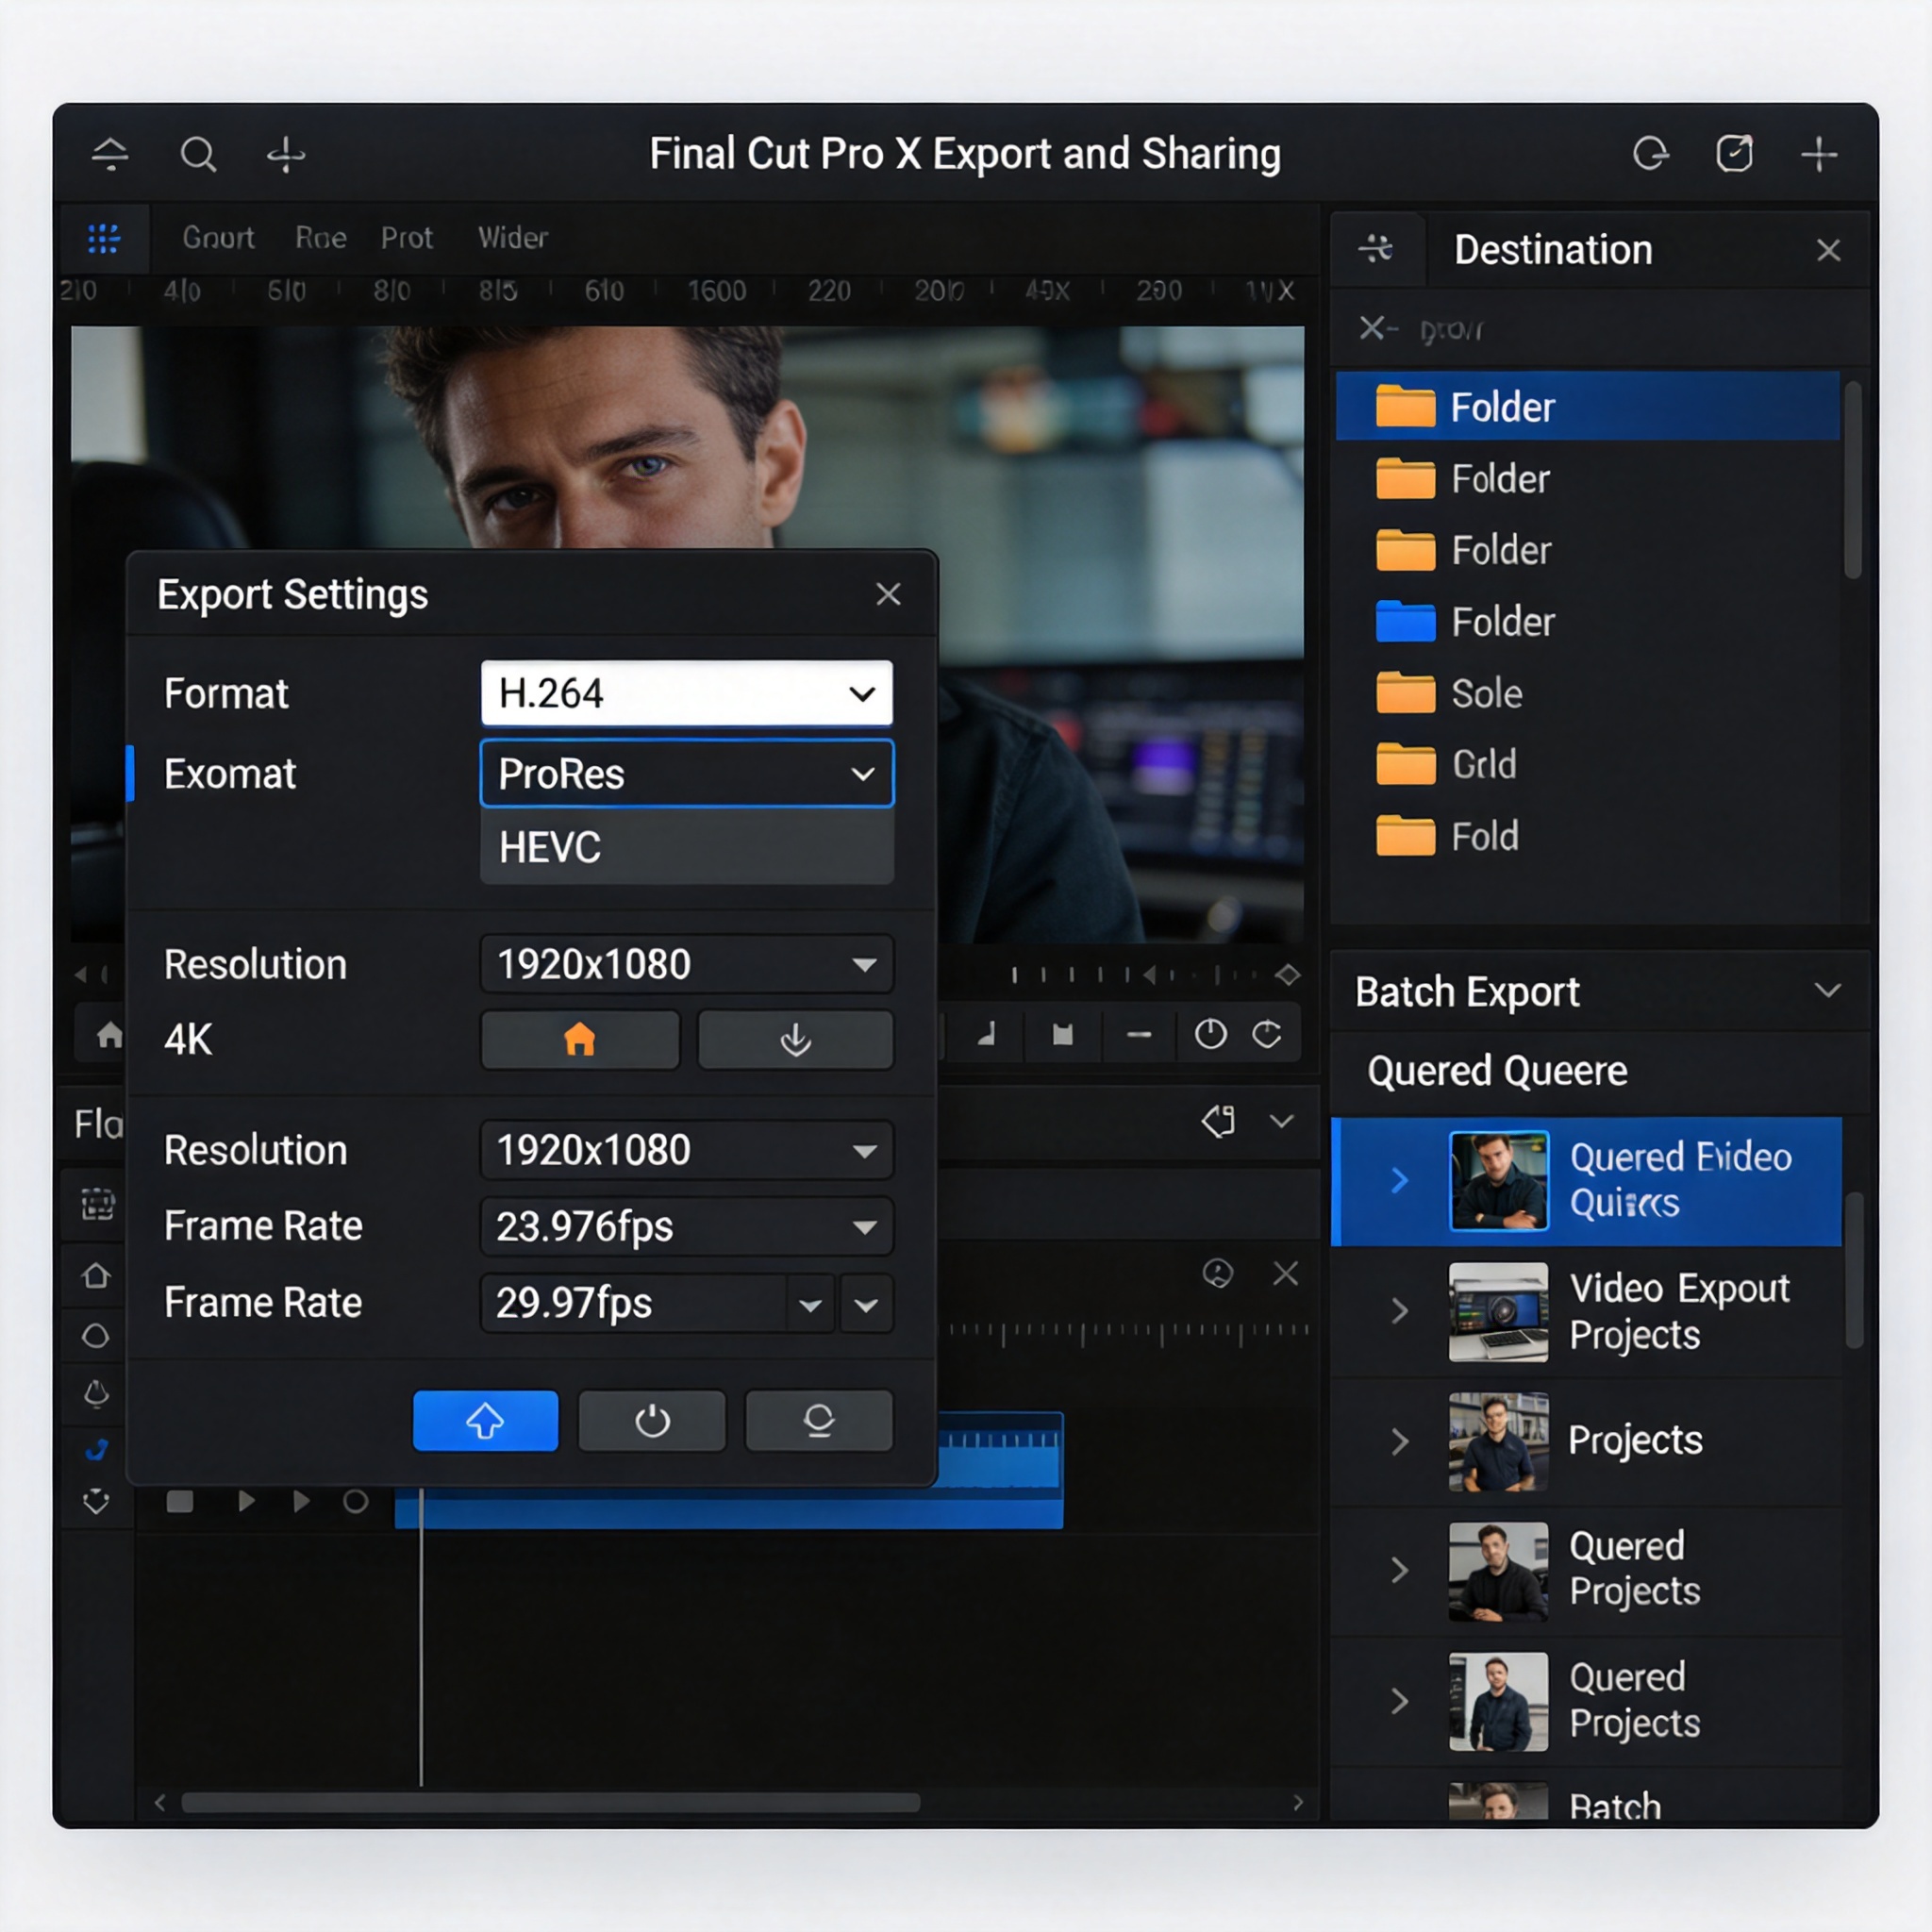Screen dimensions: 1932x1932
Task: Click the circle shape icon in left sidebar
Action: tap(95, 1335)
